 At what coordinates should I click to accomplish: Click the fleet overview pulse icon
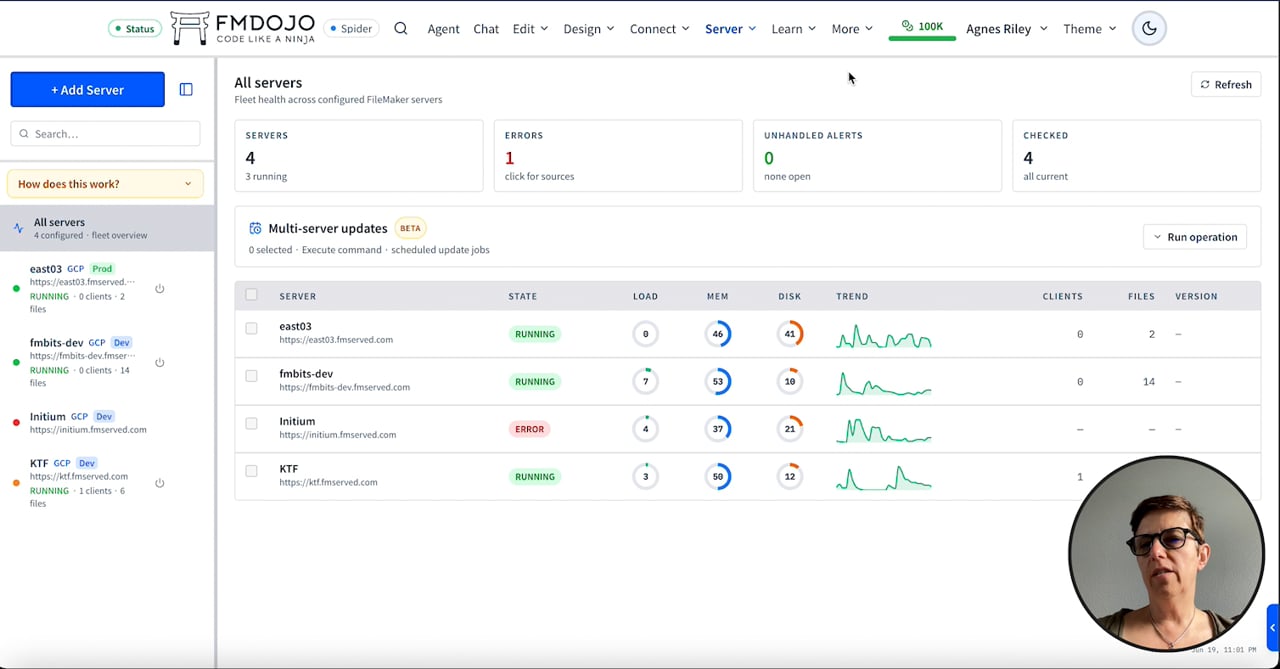pos(18,228)
